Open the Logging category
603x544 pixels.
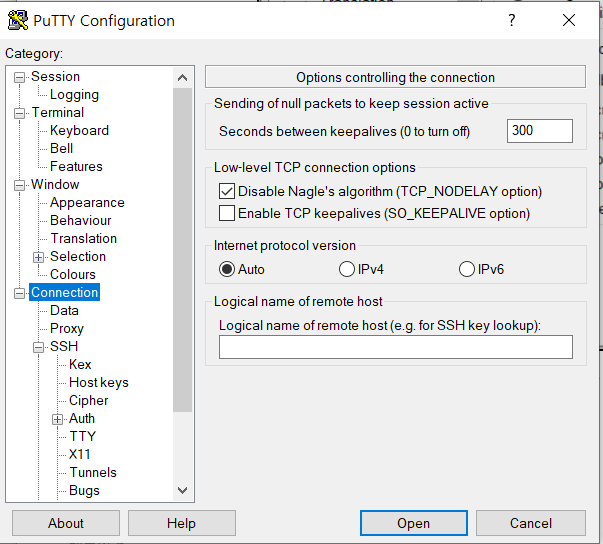[x=74, y=95]
